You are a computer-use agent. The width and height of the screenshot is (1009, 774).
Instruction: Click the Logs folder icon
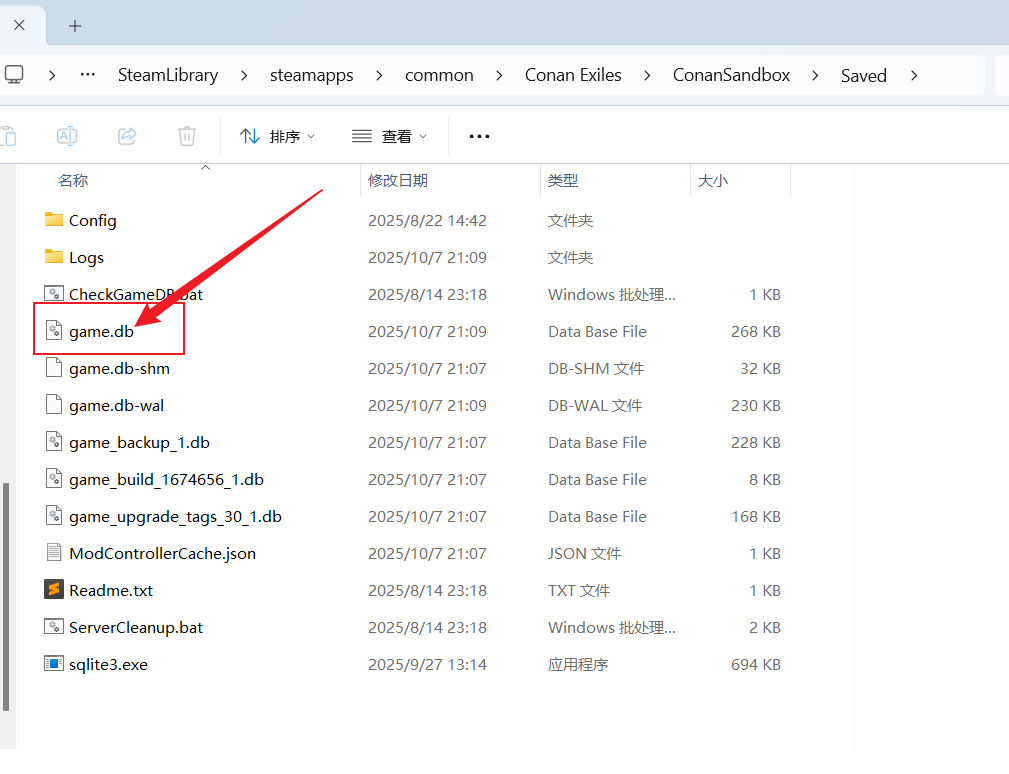[x=54, y=257]
